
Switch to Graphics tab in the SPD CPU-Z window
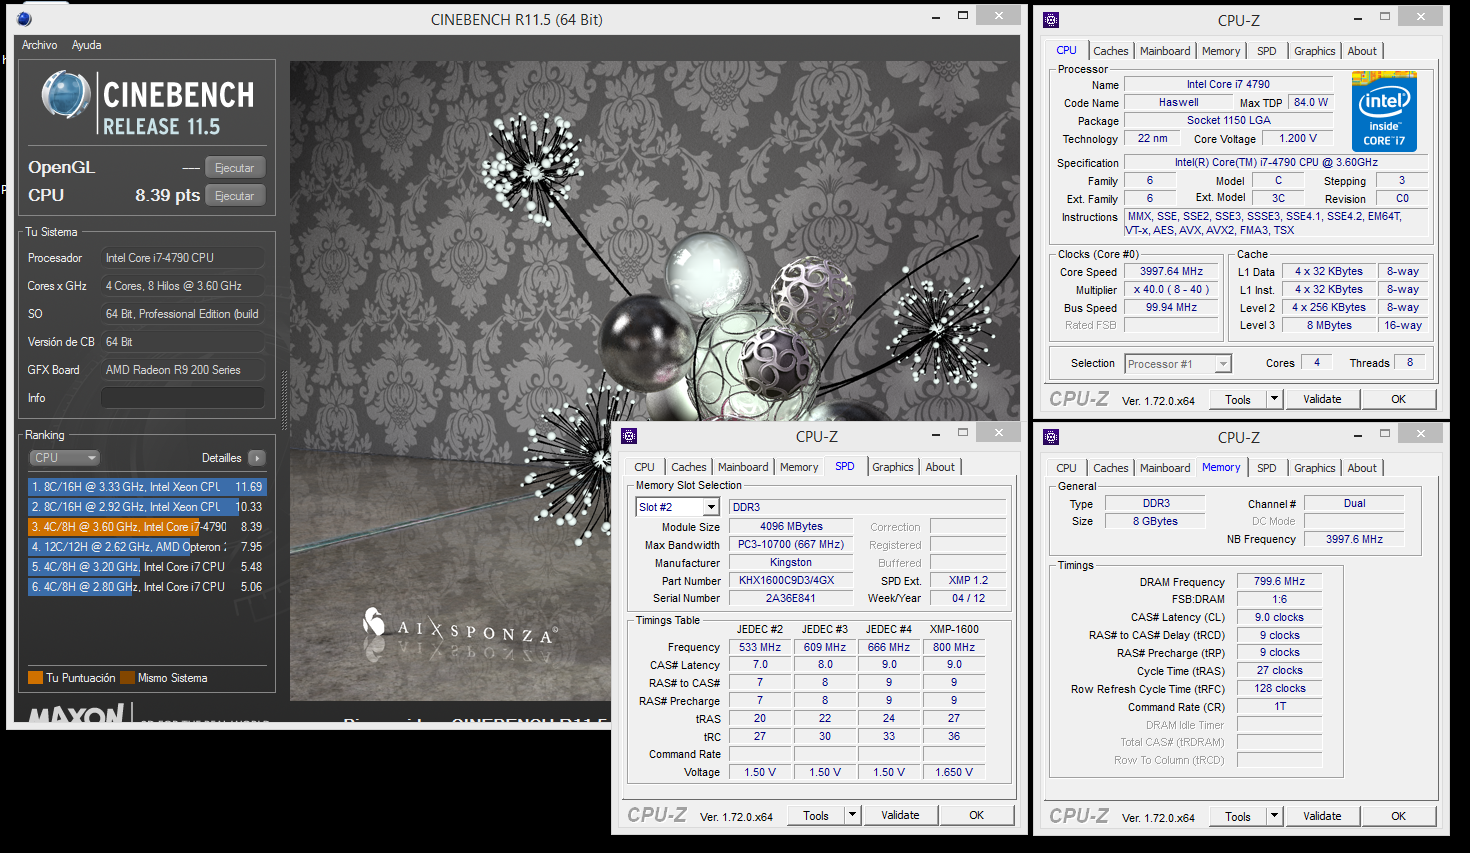click(x=892, y=467)
